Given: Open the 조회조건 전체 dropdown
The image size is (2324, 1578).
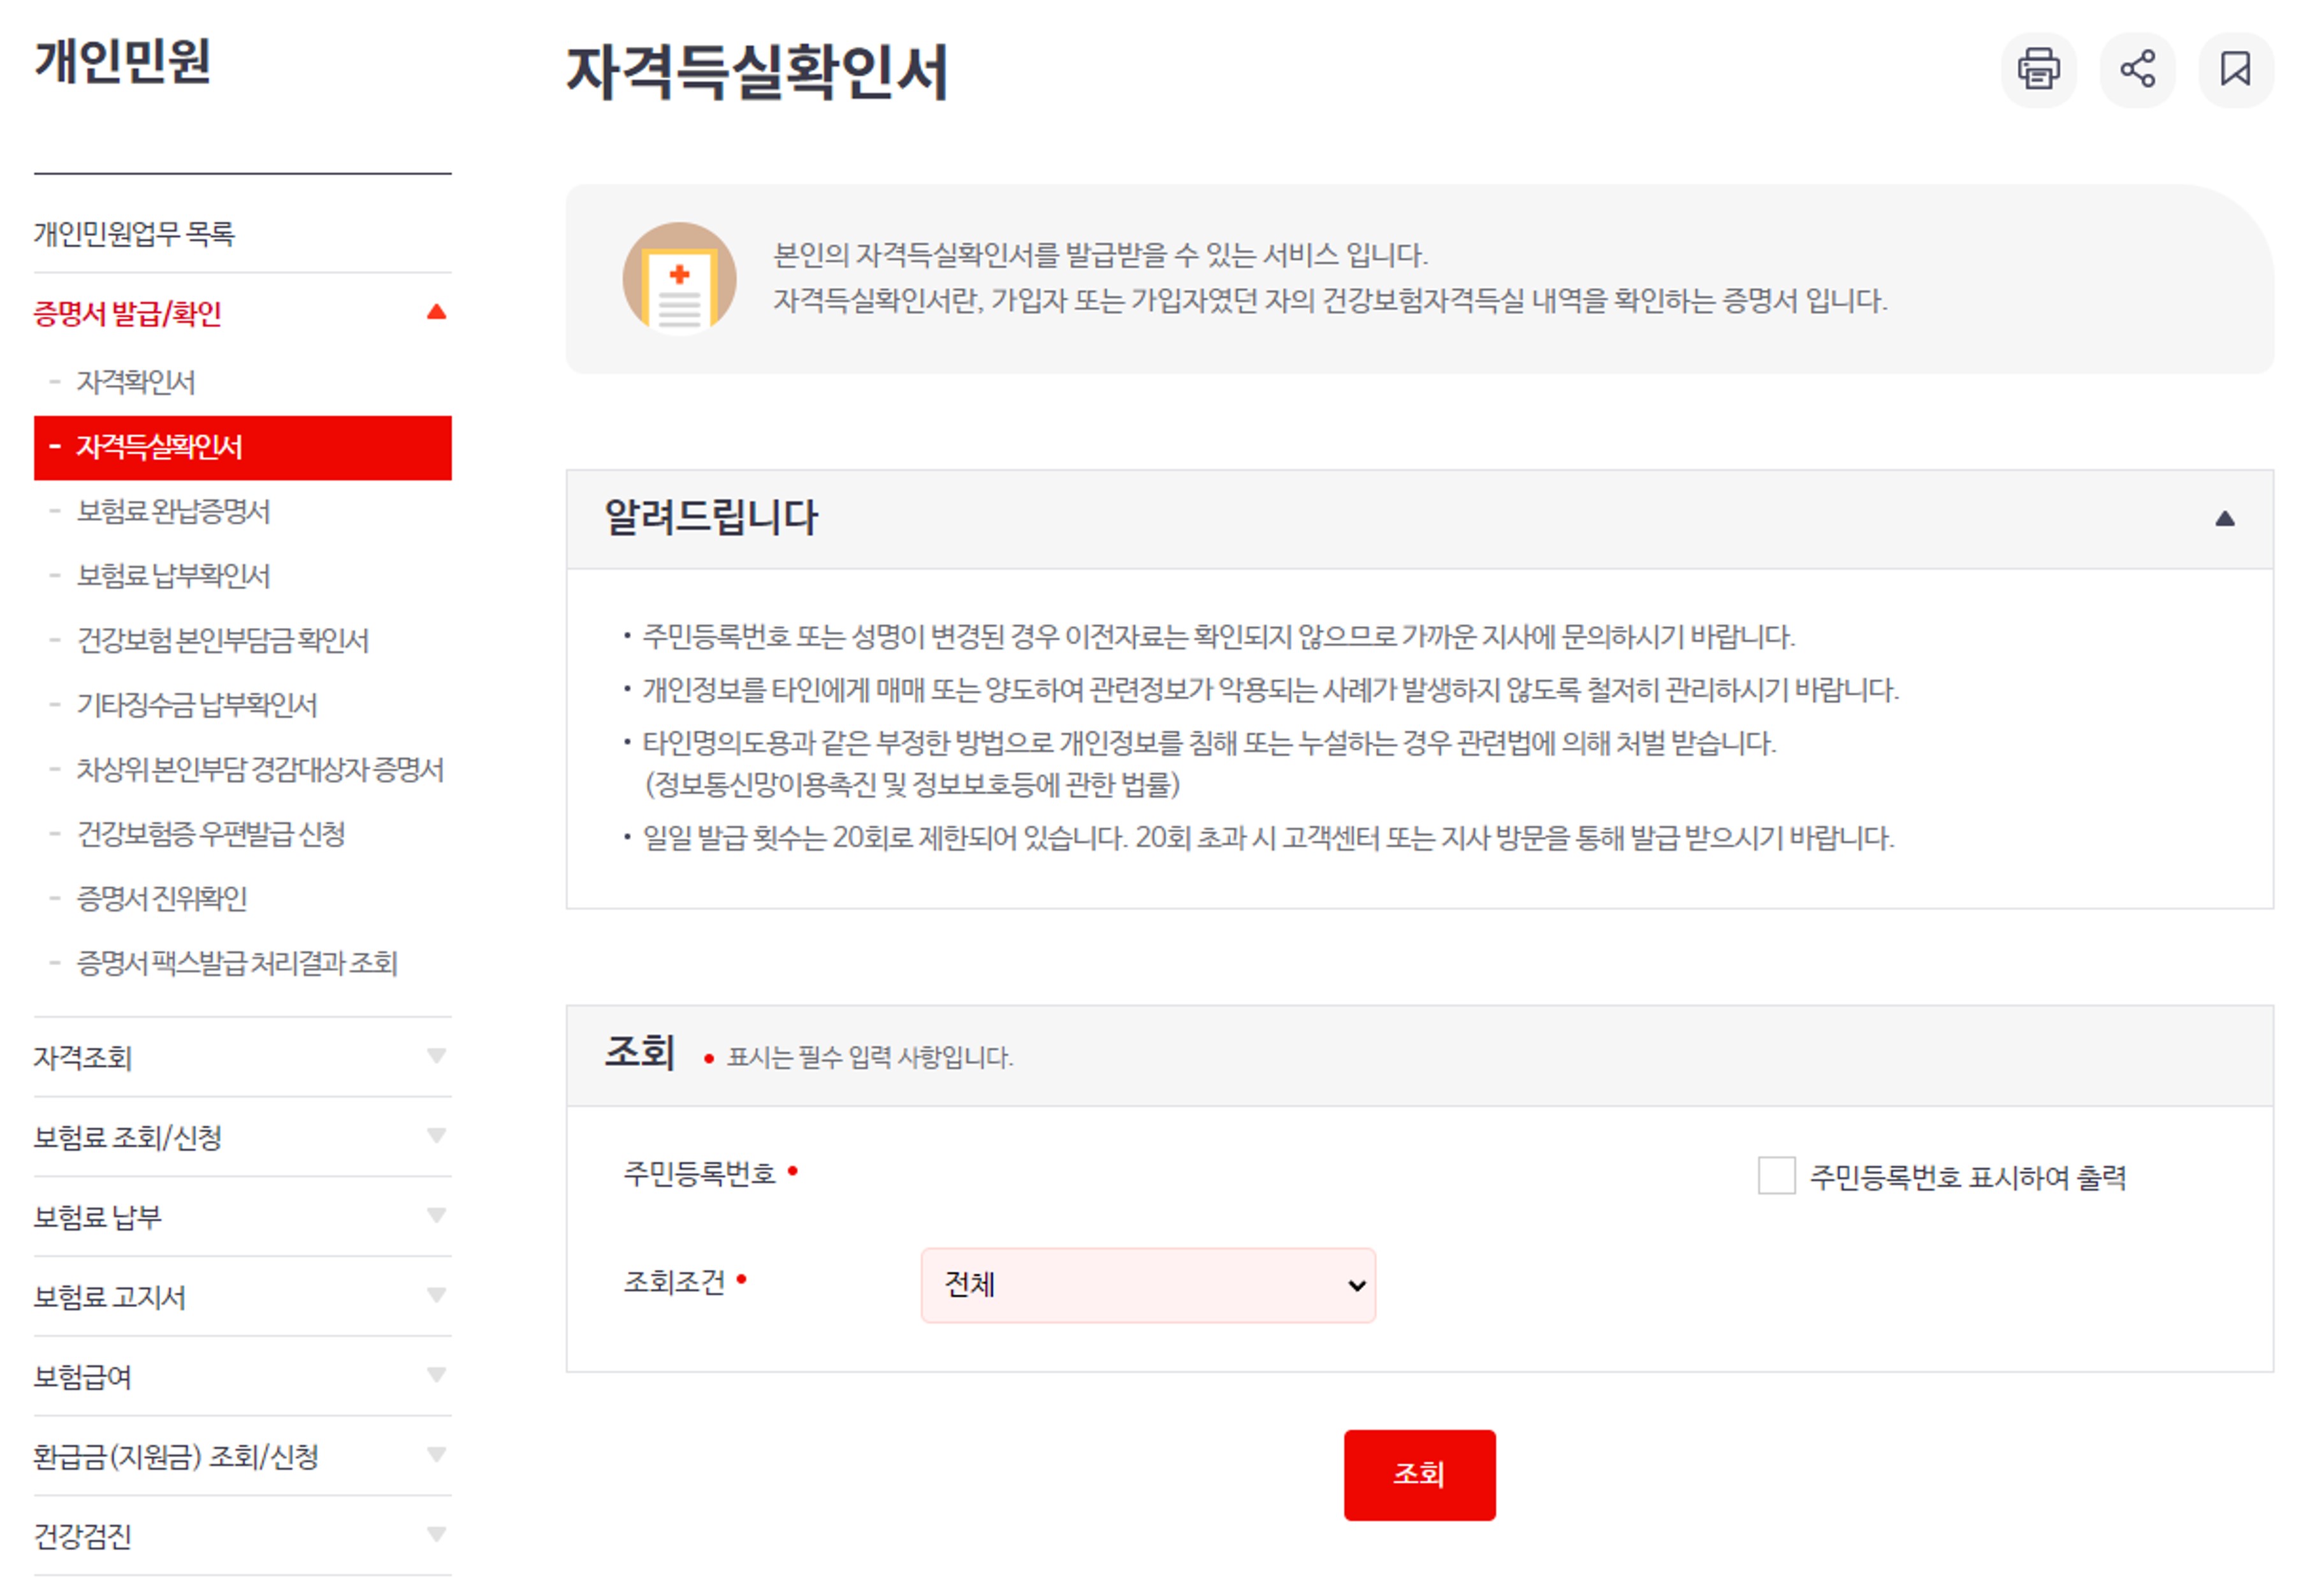Looking at the screenshot, I should click(1148, 1285).
